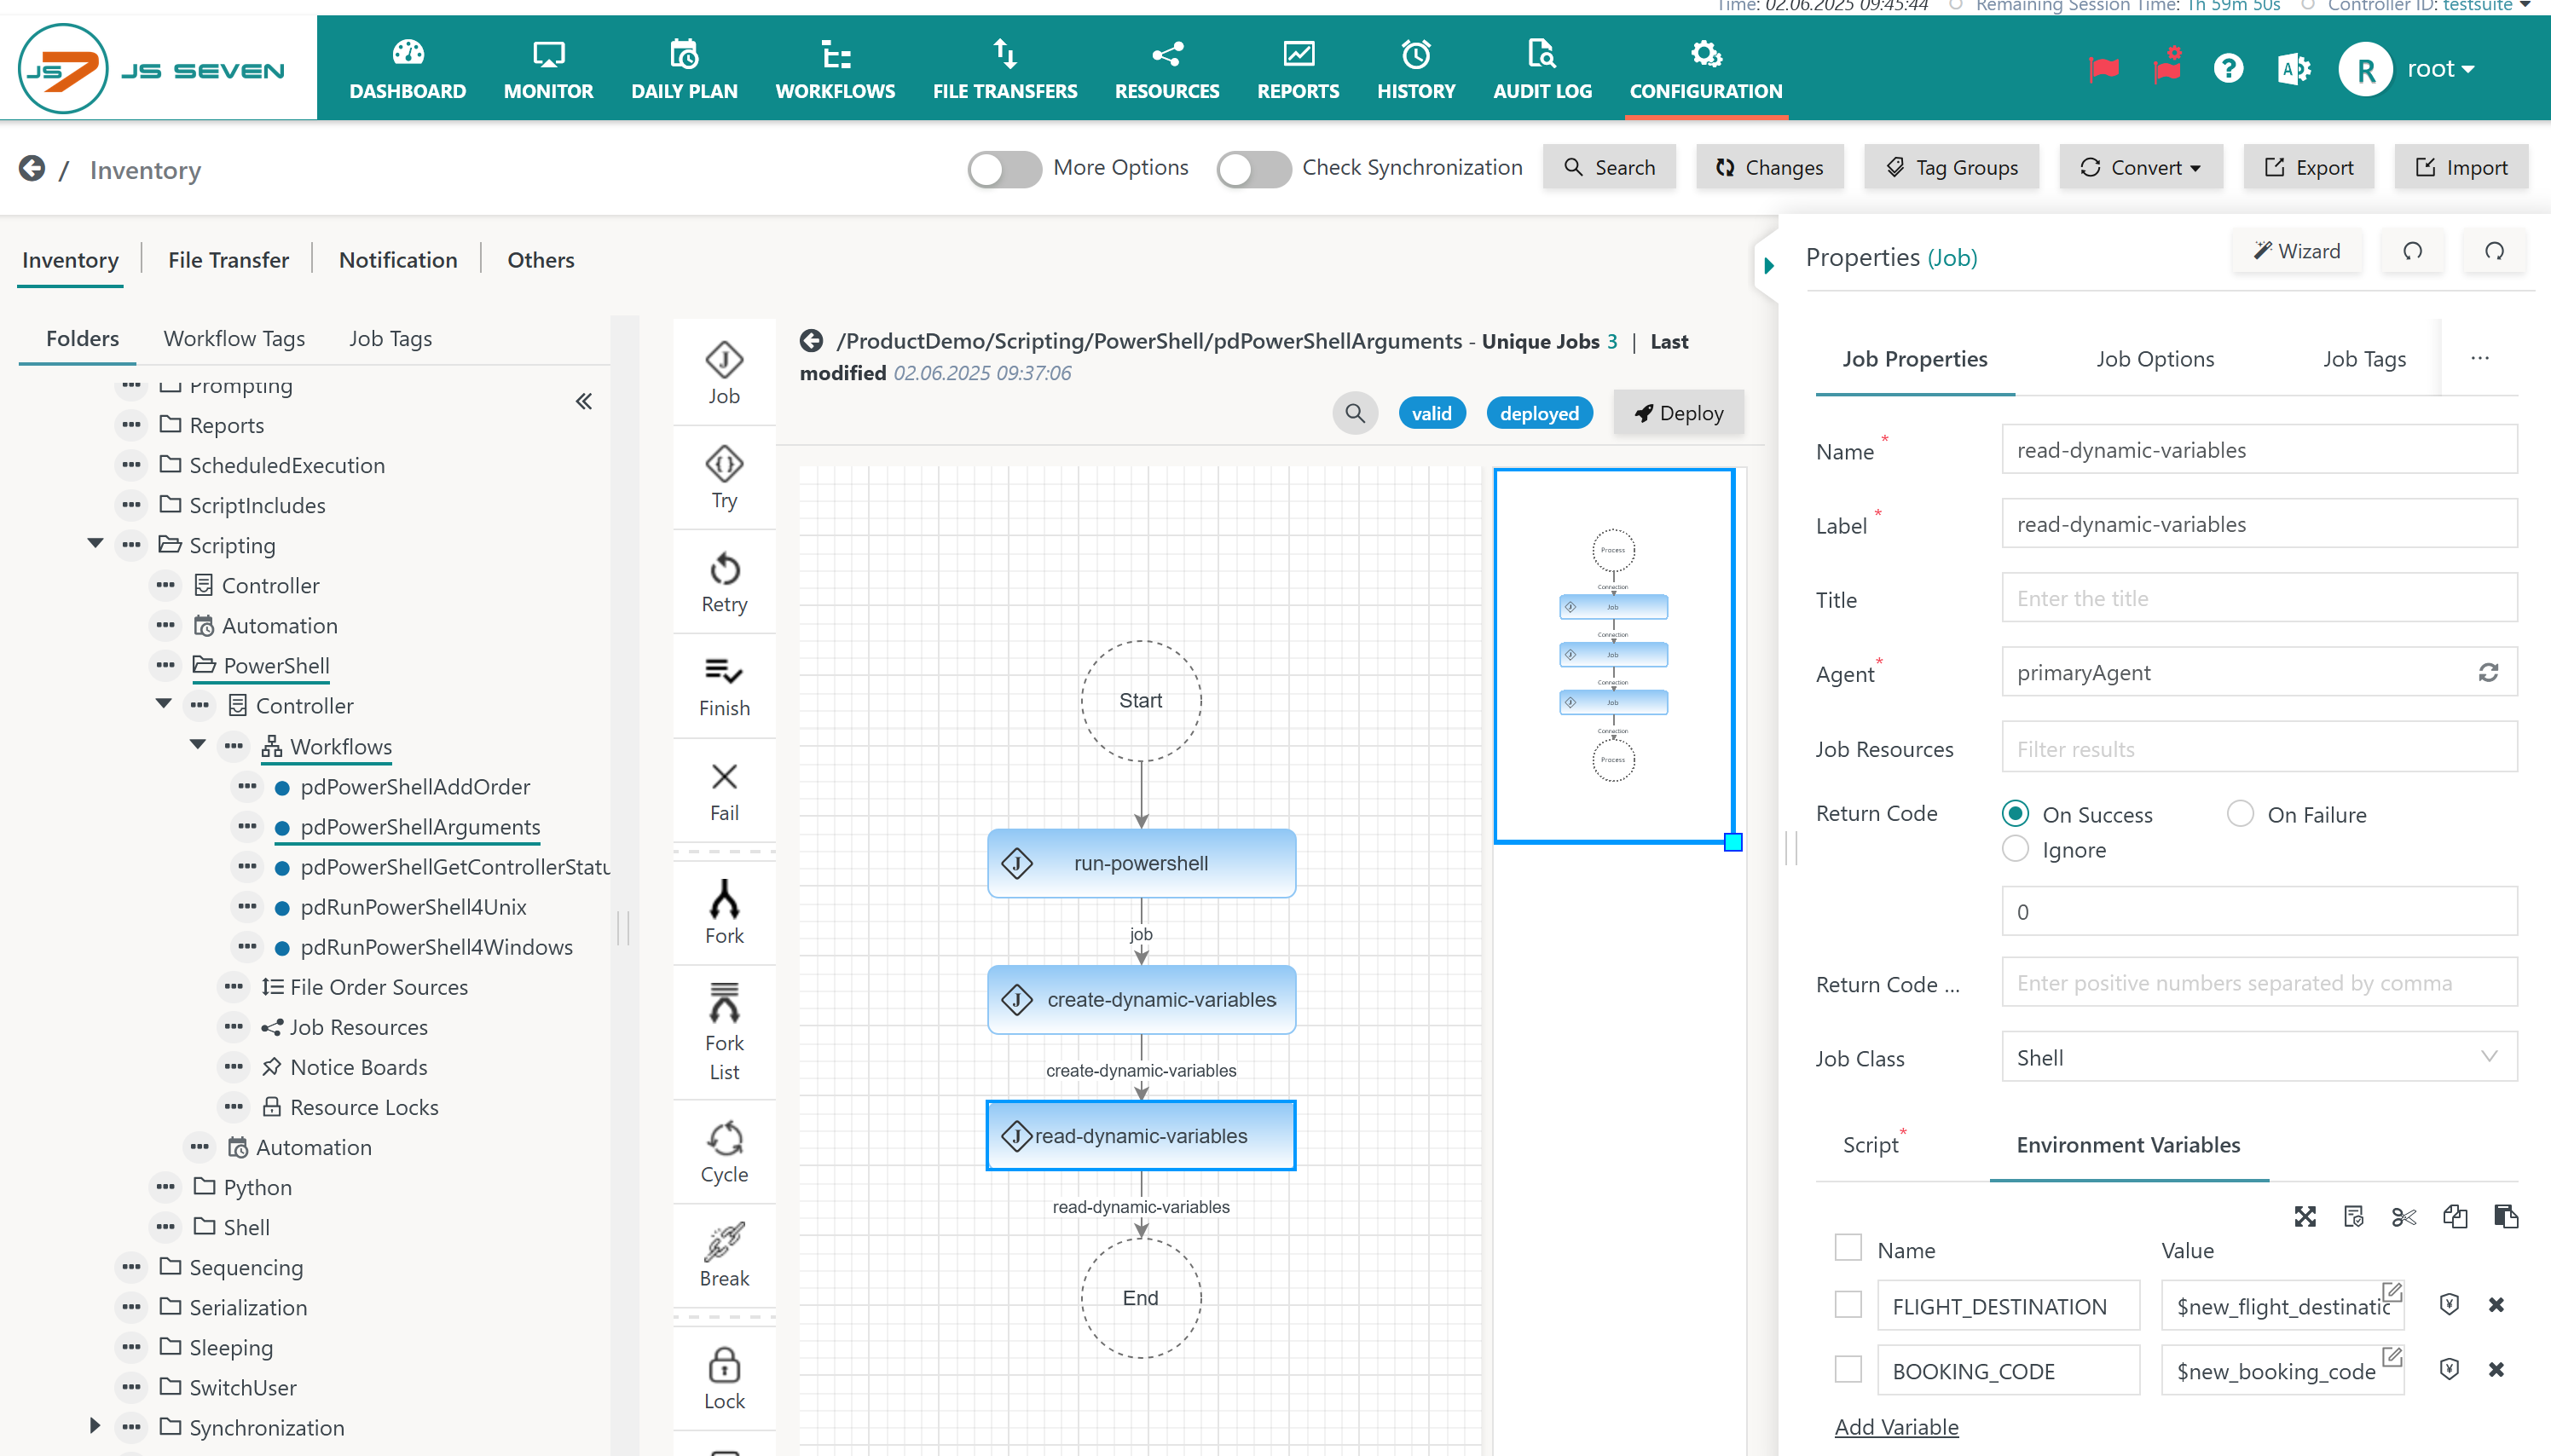Switch to the Job Options tab
The width and height of the screenshot is (2551, 1456).
point(2154,358)
